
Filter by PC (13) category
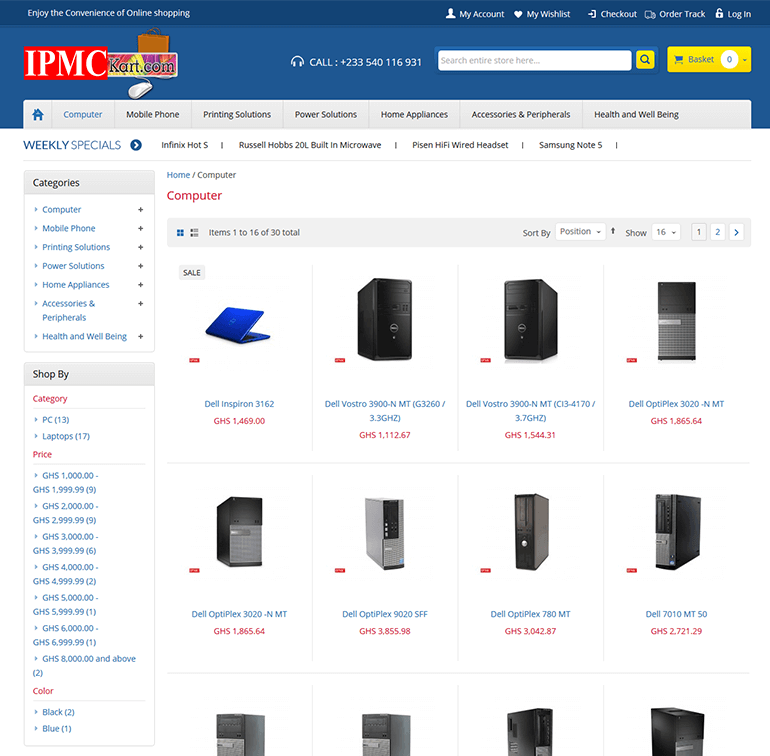(x=55, y=420)
